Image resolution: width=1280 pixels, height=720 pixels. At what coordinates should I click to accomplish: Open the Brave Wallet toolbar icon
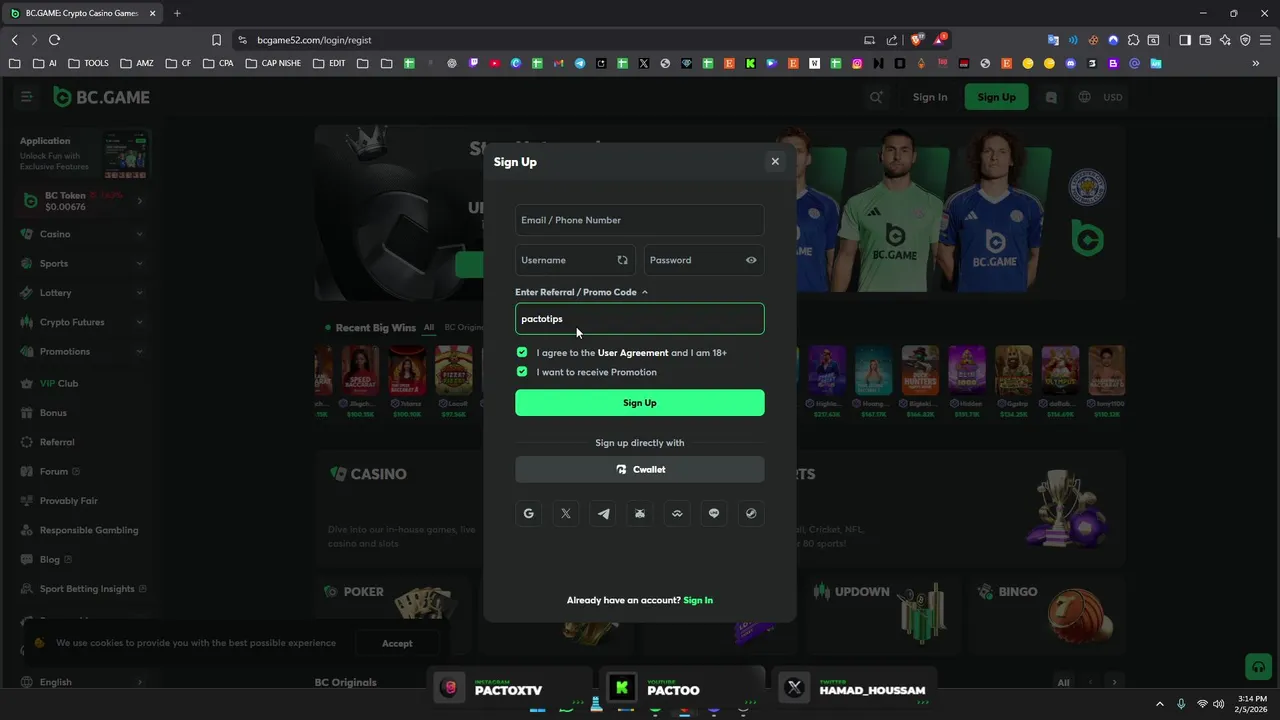(1205, 40)
